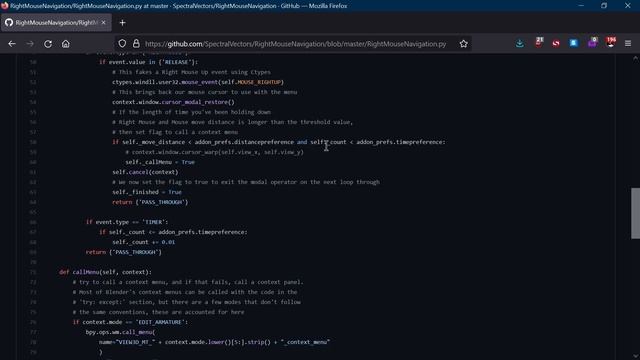640x360 pixels.
Task: Bookmark this page with the star
Action: 463,44
